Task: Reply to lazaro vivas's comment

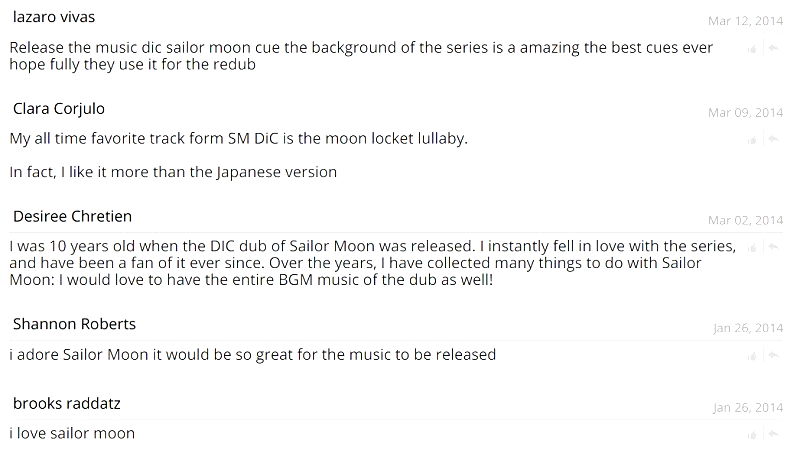Action: (773, 48)
